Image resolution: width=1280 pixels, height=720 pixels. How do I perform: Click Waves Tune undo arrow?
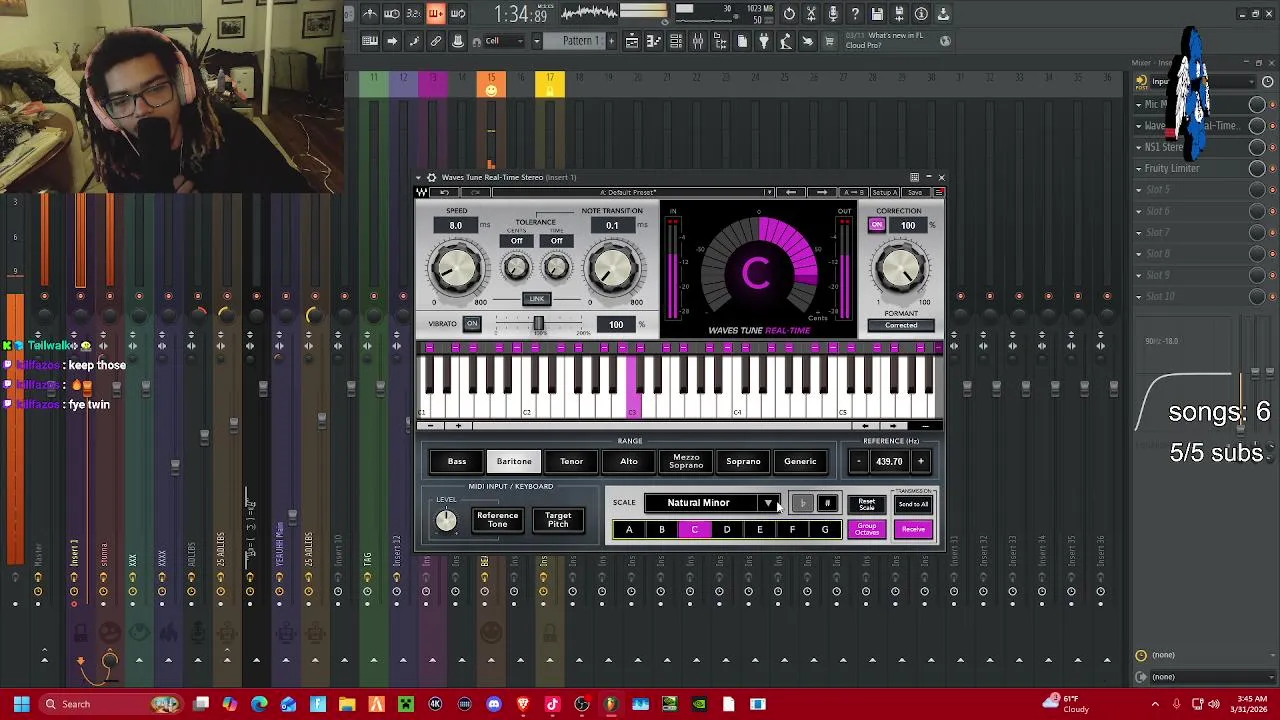(445, 192)
